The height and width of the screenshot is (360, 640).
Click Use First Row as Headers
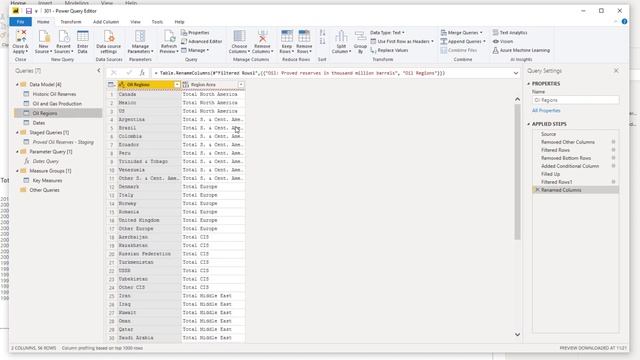402,41
